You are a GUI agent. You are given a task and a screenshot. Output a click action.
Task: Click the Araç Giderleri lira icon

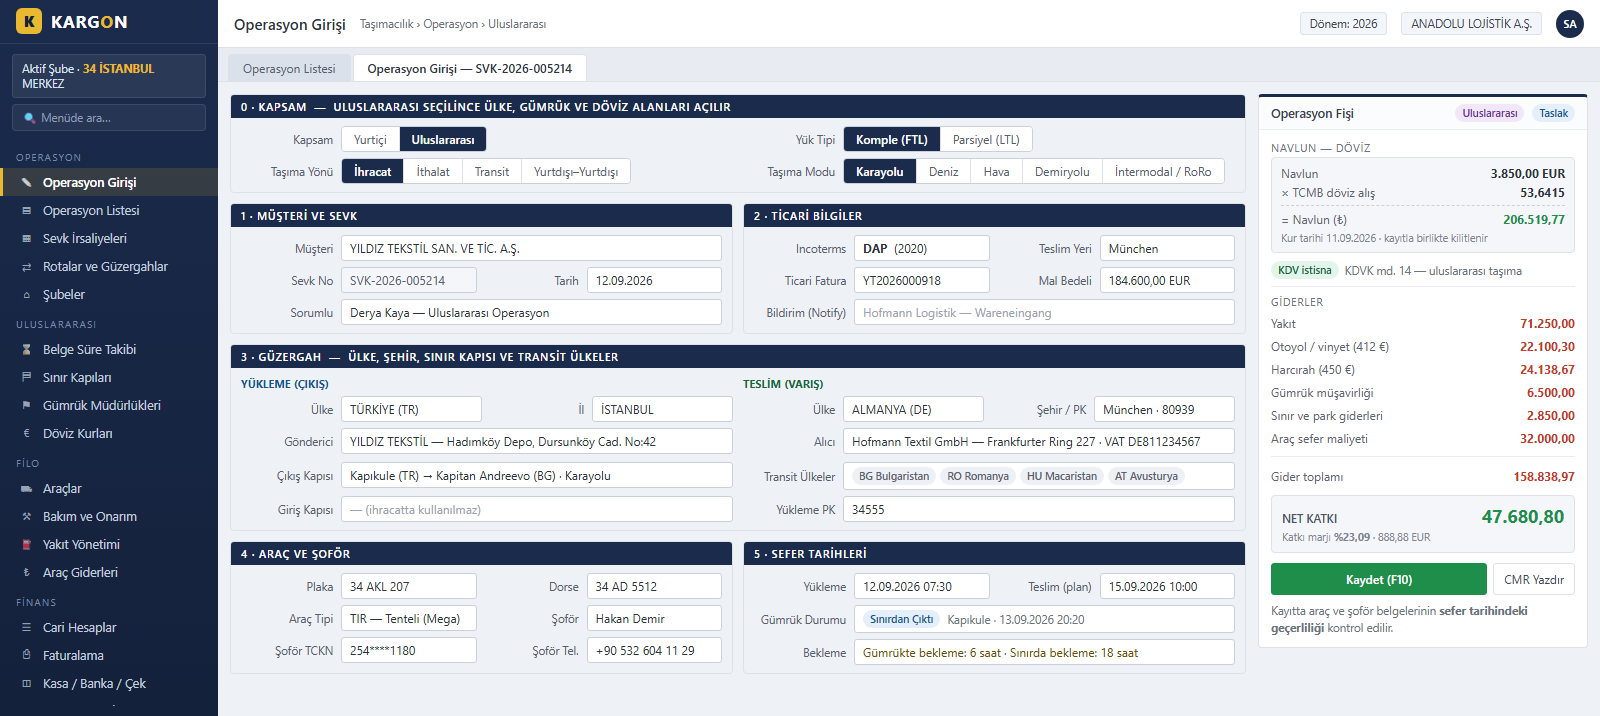(27, 572)
